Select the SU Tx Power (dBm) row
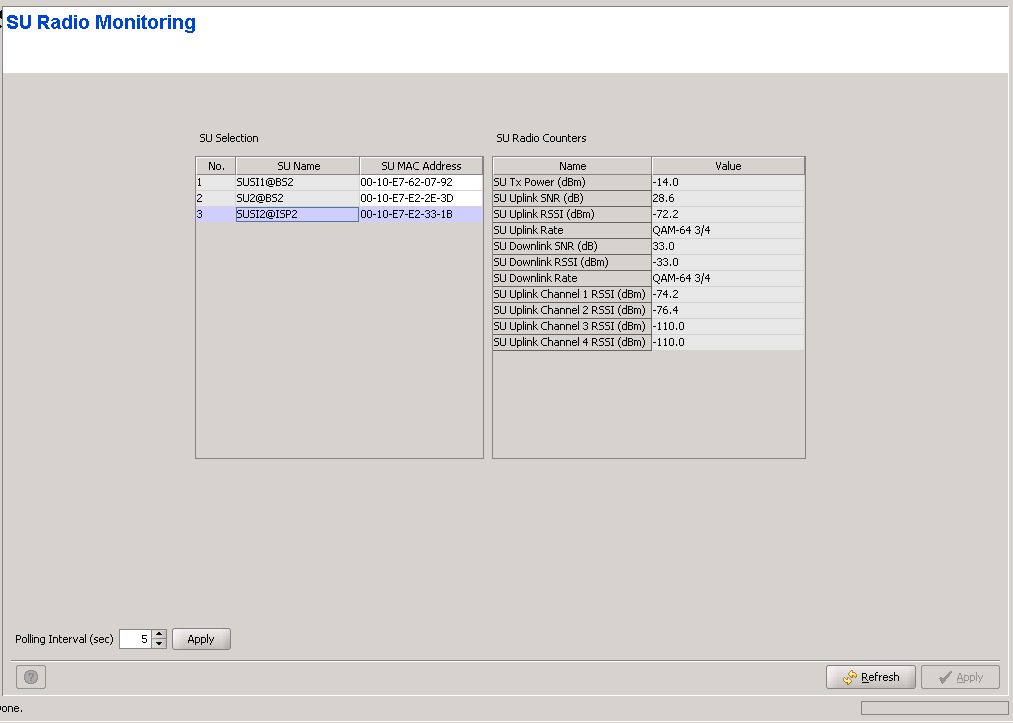 (572, 183)
